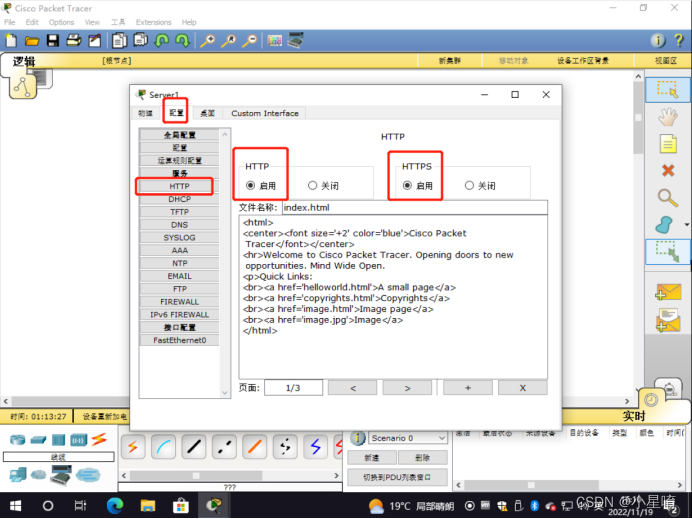Zoom in with the magnifier plus icon
692x519 pixels.
pyautogui.click(x=207, y=41)
